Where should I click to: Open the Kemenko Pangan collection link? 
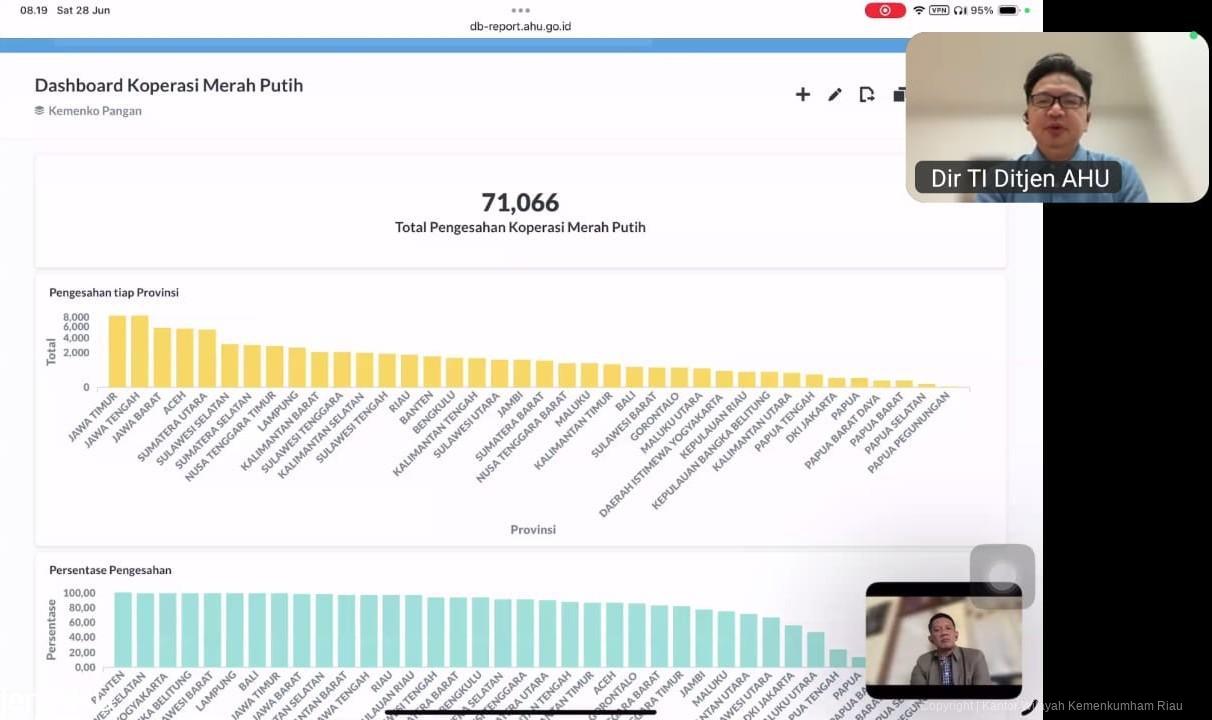point(94,111)
